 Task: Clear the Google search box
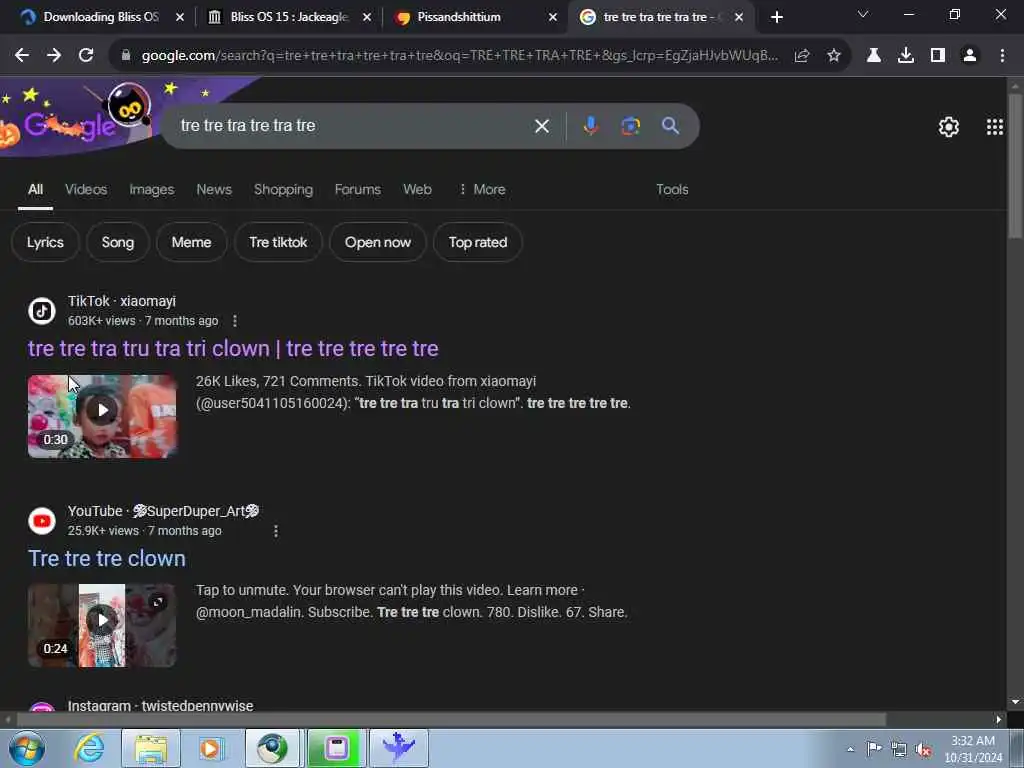coord(542,126)
